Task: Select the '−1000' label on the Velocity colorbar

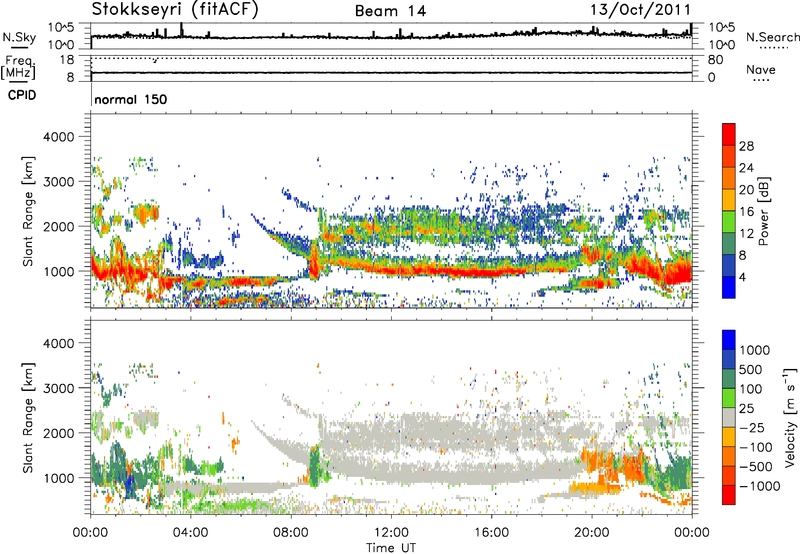Action: (759, 486)
